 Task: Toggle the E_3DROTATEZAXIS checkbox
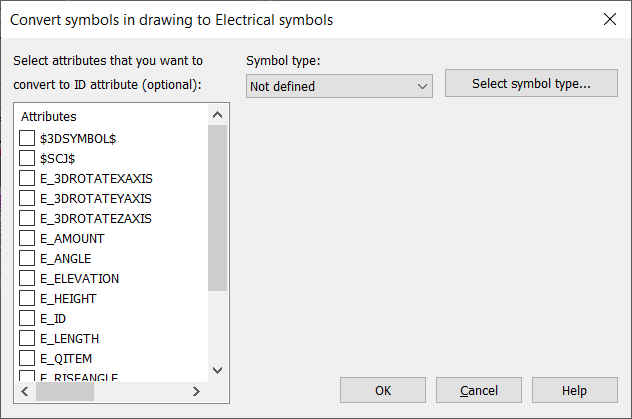click(x=27, y=218)
